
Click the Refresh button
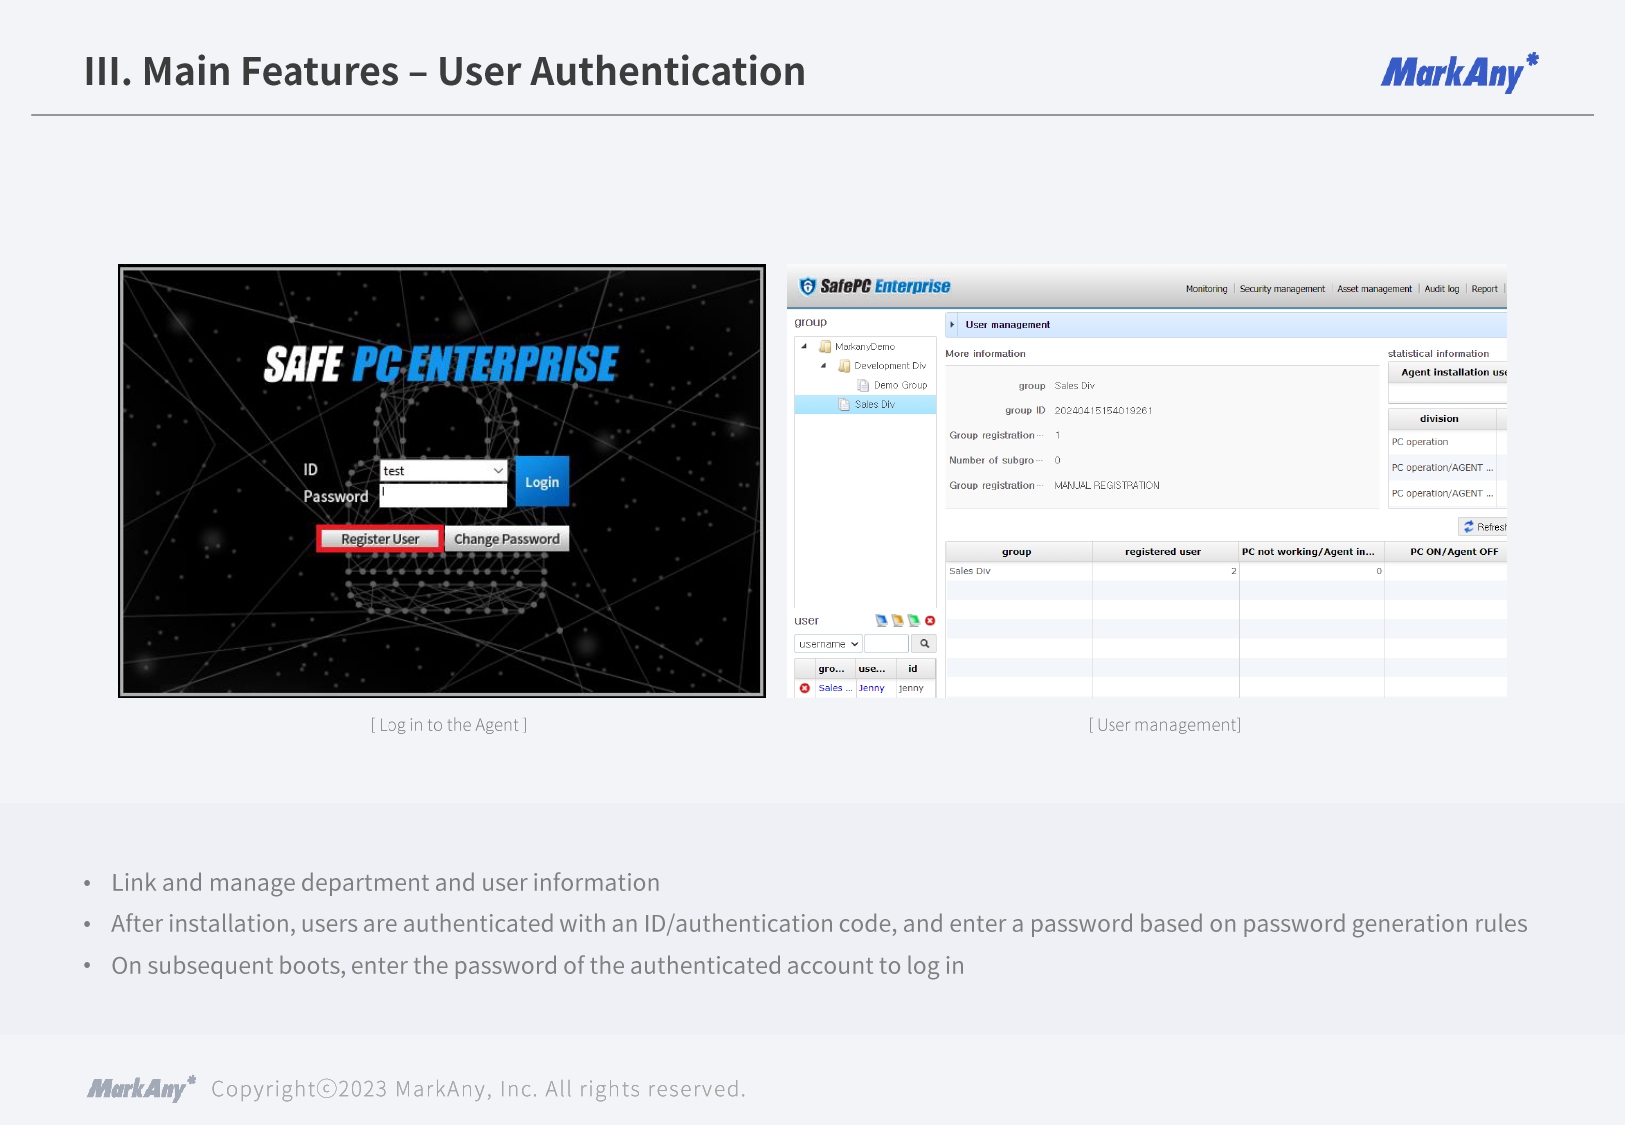tap(1484, 527)
